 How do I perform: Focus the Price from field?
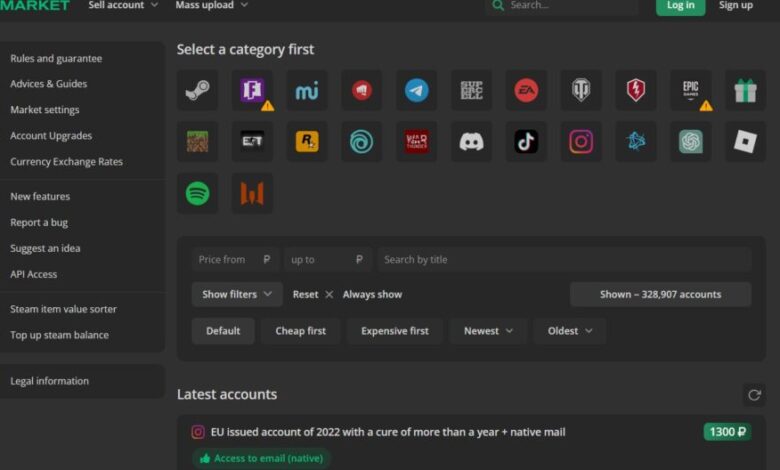(x=234, y=260)
